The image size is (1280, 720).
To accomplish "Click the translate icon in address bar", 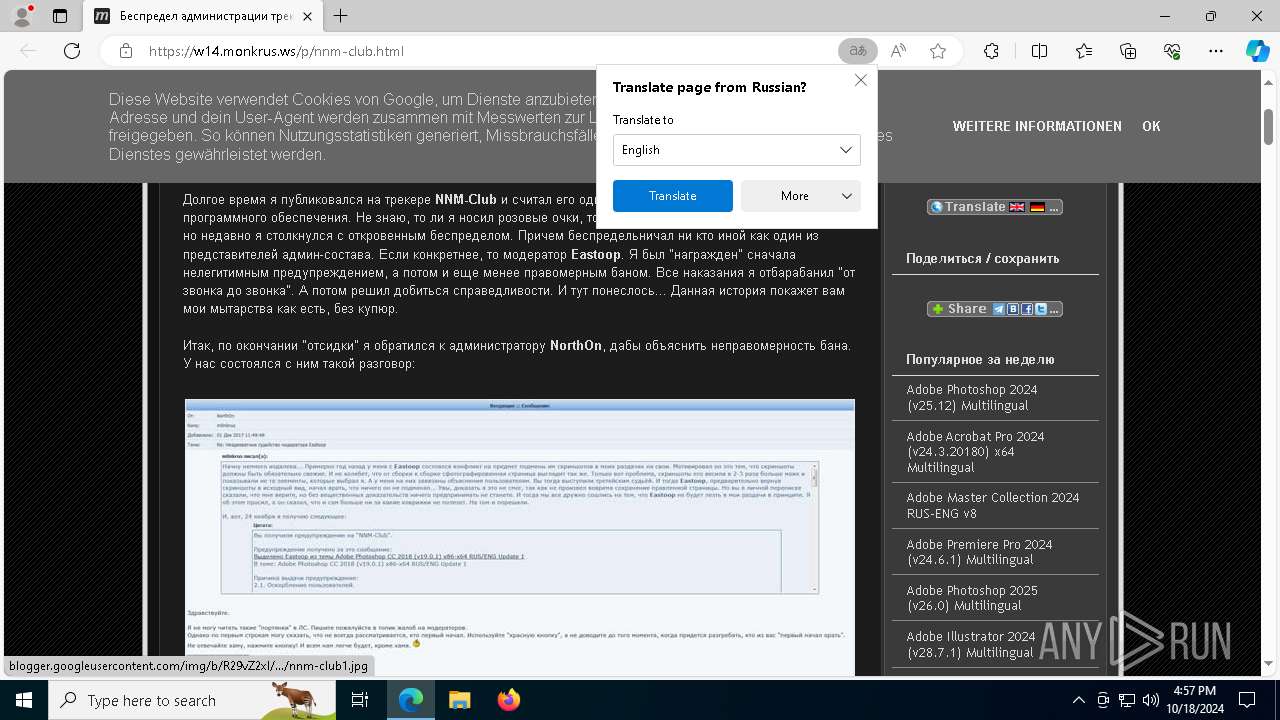I will click(857, 51).
